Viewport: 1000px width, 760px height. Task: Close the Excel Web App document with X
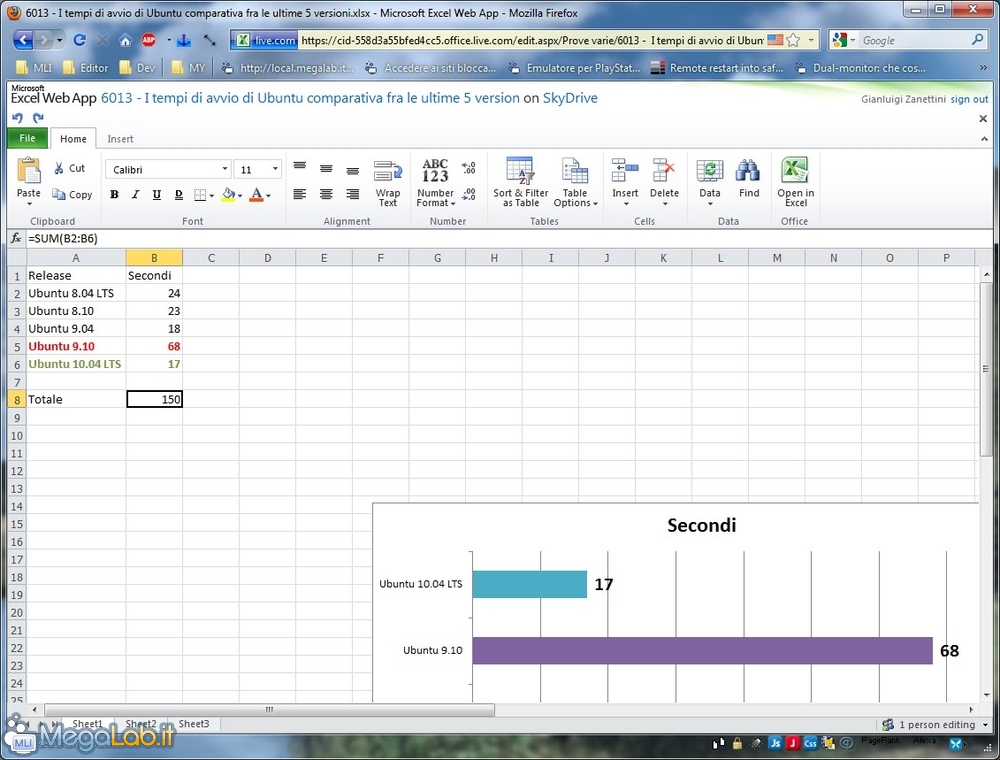click(983, 119)
